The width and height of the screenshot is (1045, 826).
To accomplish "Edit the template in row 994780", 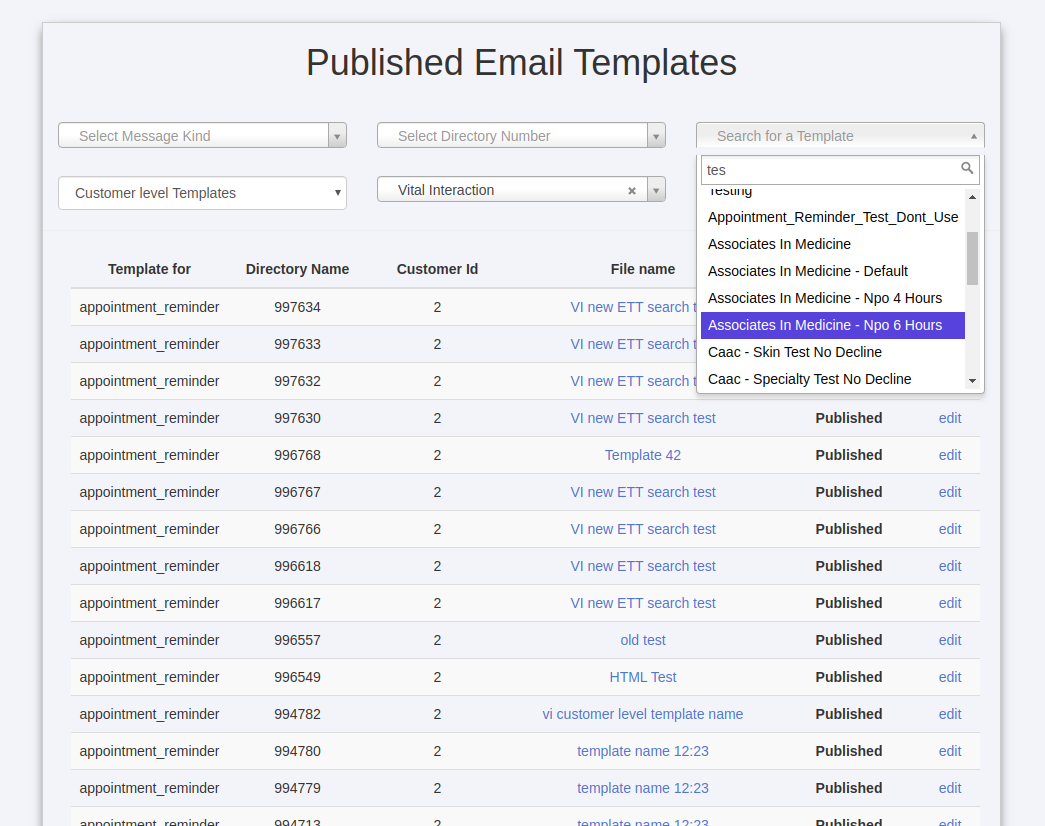I will click(950, 751).
